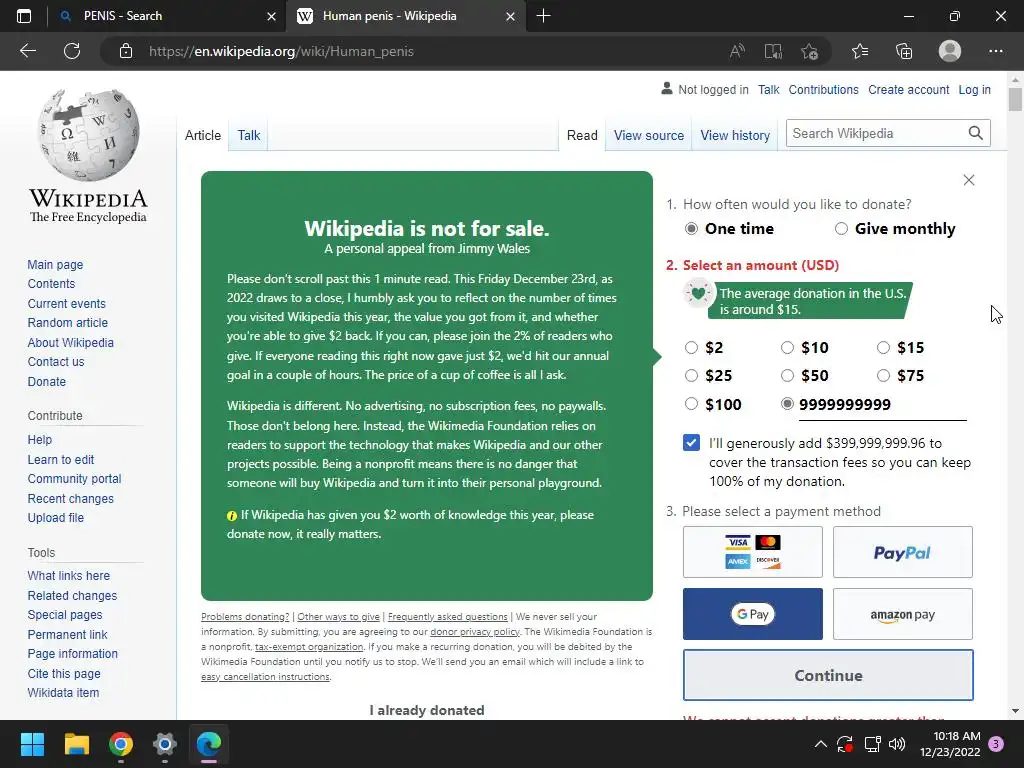The width and height of the screenshot is (1024, 768).
Task: Click the Continue button
Action: pos(828,675)
